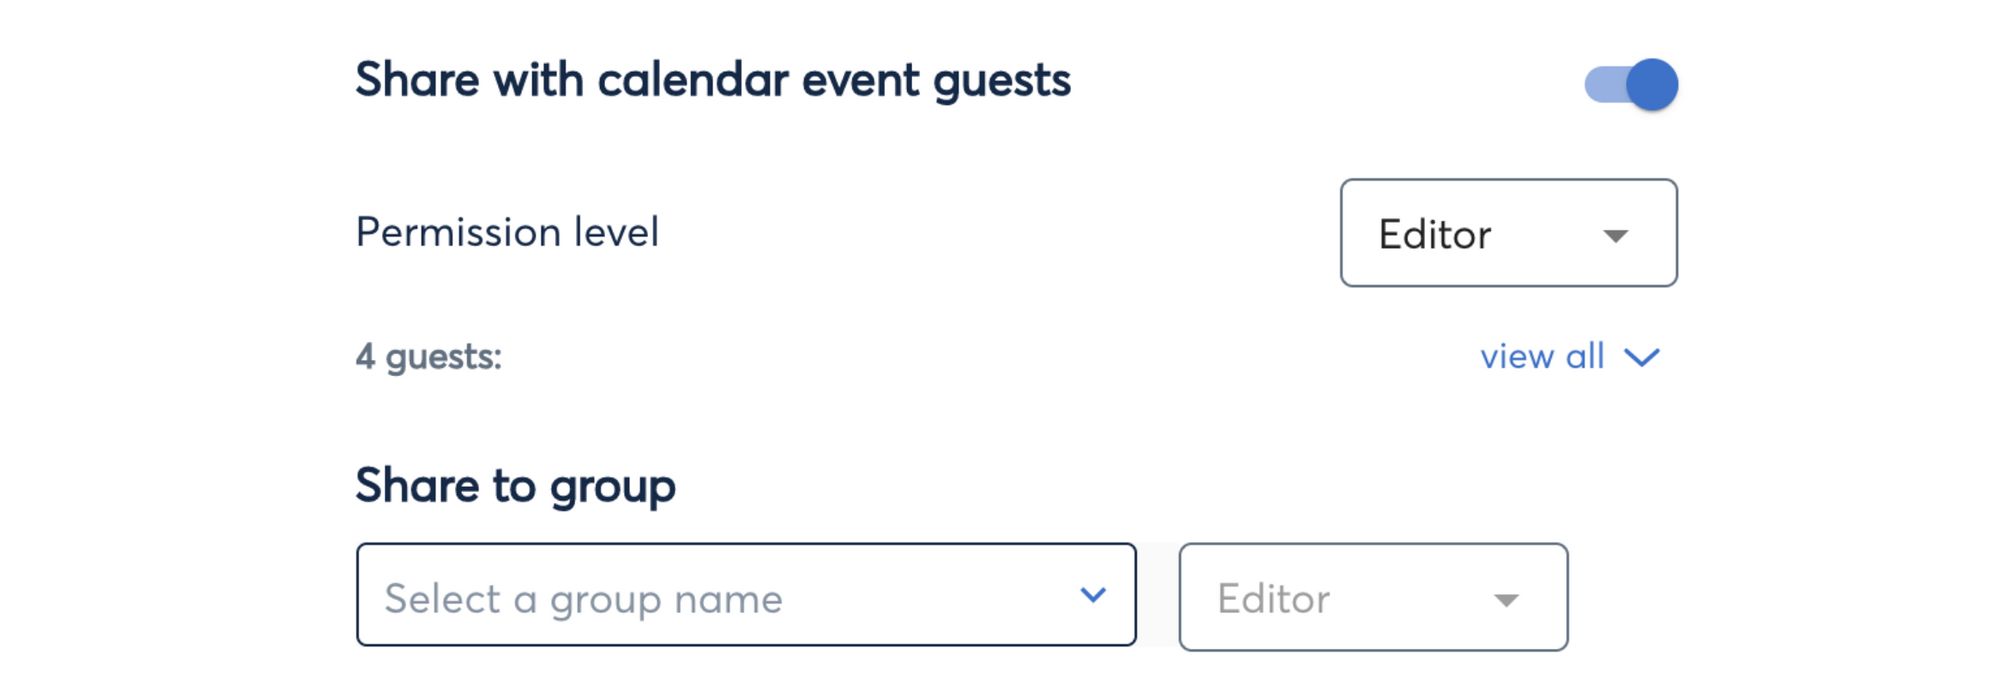Viewport: 2000px width, 679px height.
Task: Click the gray "Editor" text for group
Action: click(1273, 599)
